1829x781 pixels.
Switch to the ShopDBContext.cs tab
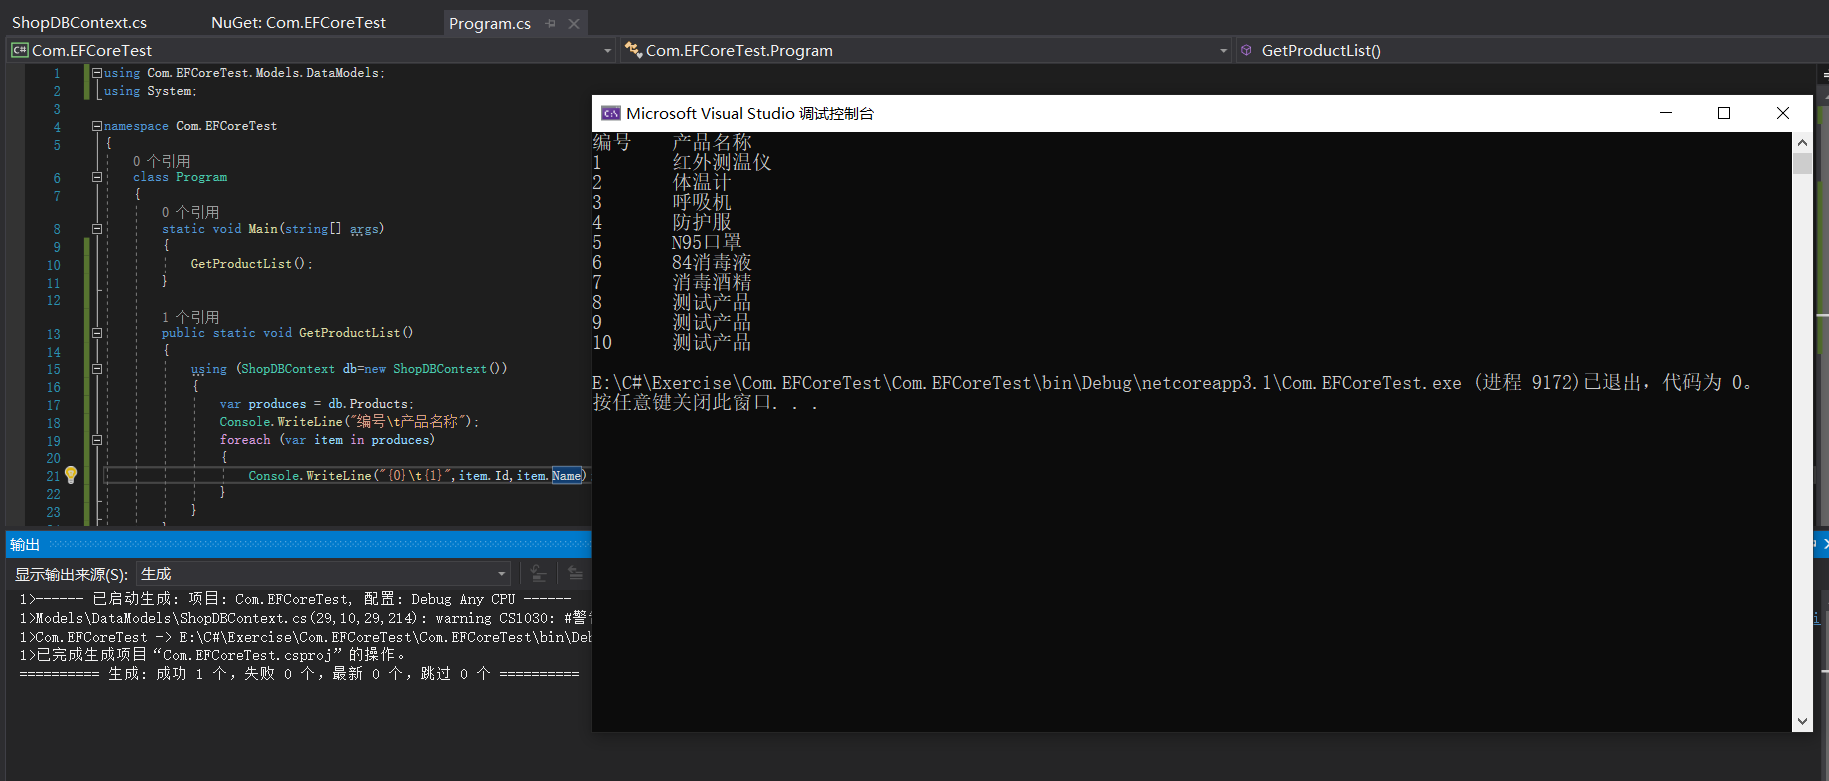point(79,22)
